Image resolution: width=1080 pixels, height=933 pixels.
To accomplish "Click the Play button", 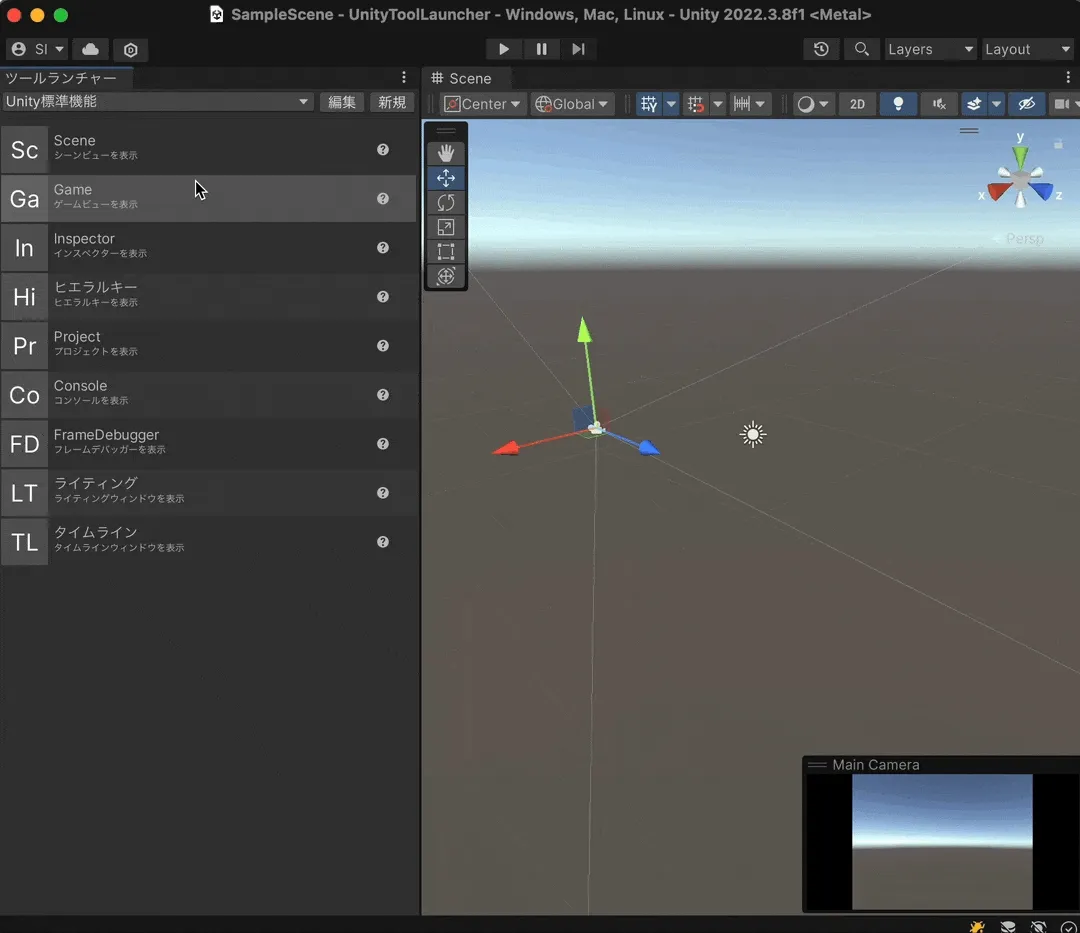I will [504, 49].
